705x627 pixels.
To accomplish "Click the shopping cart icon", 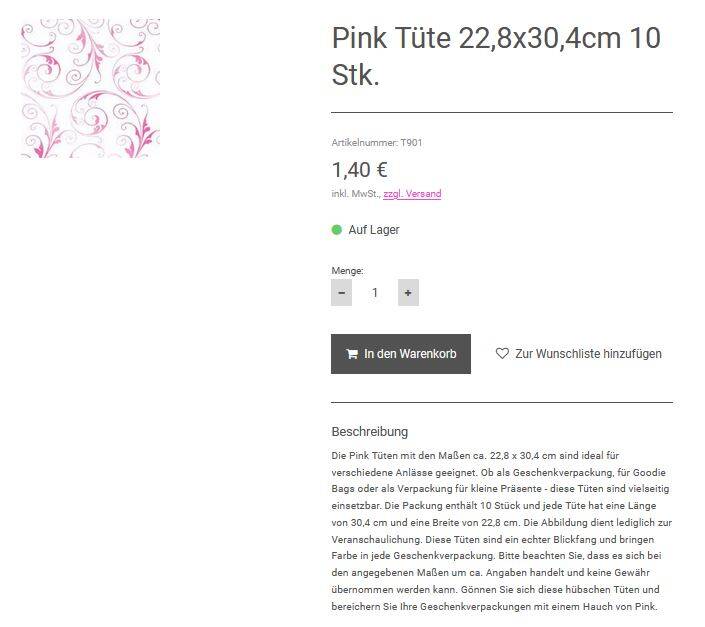I will [352, 354].
